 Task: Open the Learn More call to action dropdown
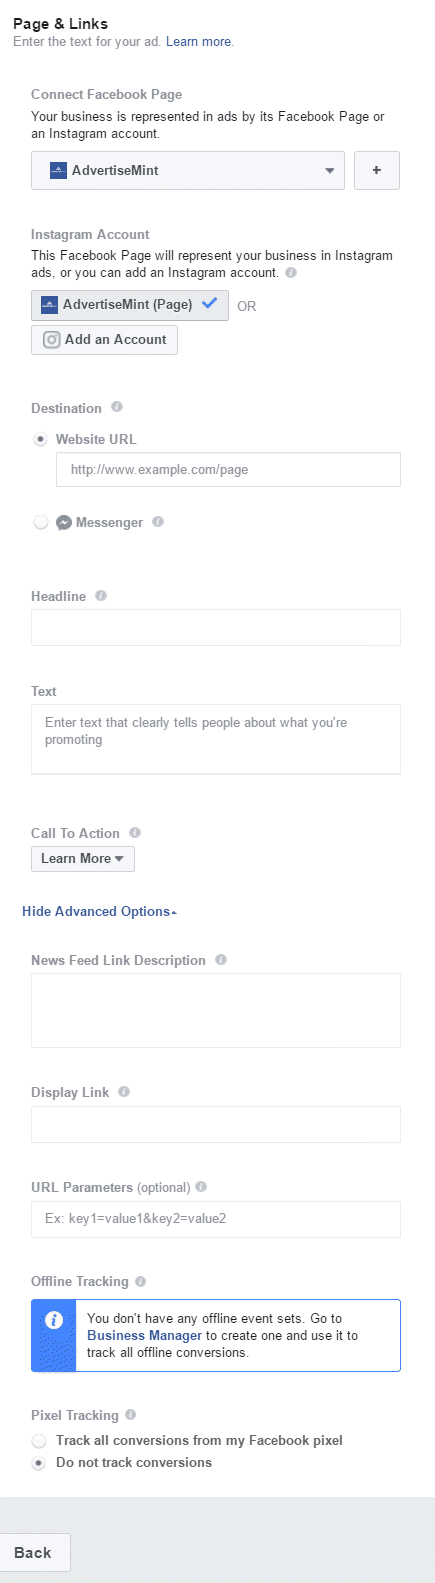(x=83, y=859)
